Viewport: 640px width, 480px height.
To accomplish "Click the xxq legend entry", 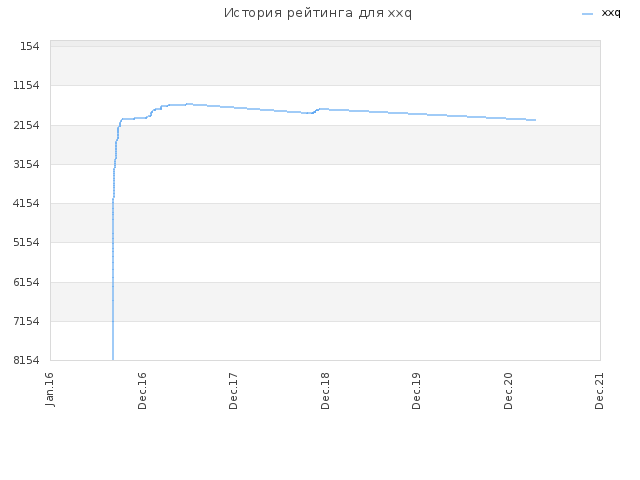I will 611,13.
